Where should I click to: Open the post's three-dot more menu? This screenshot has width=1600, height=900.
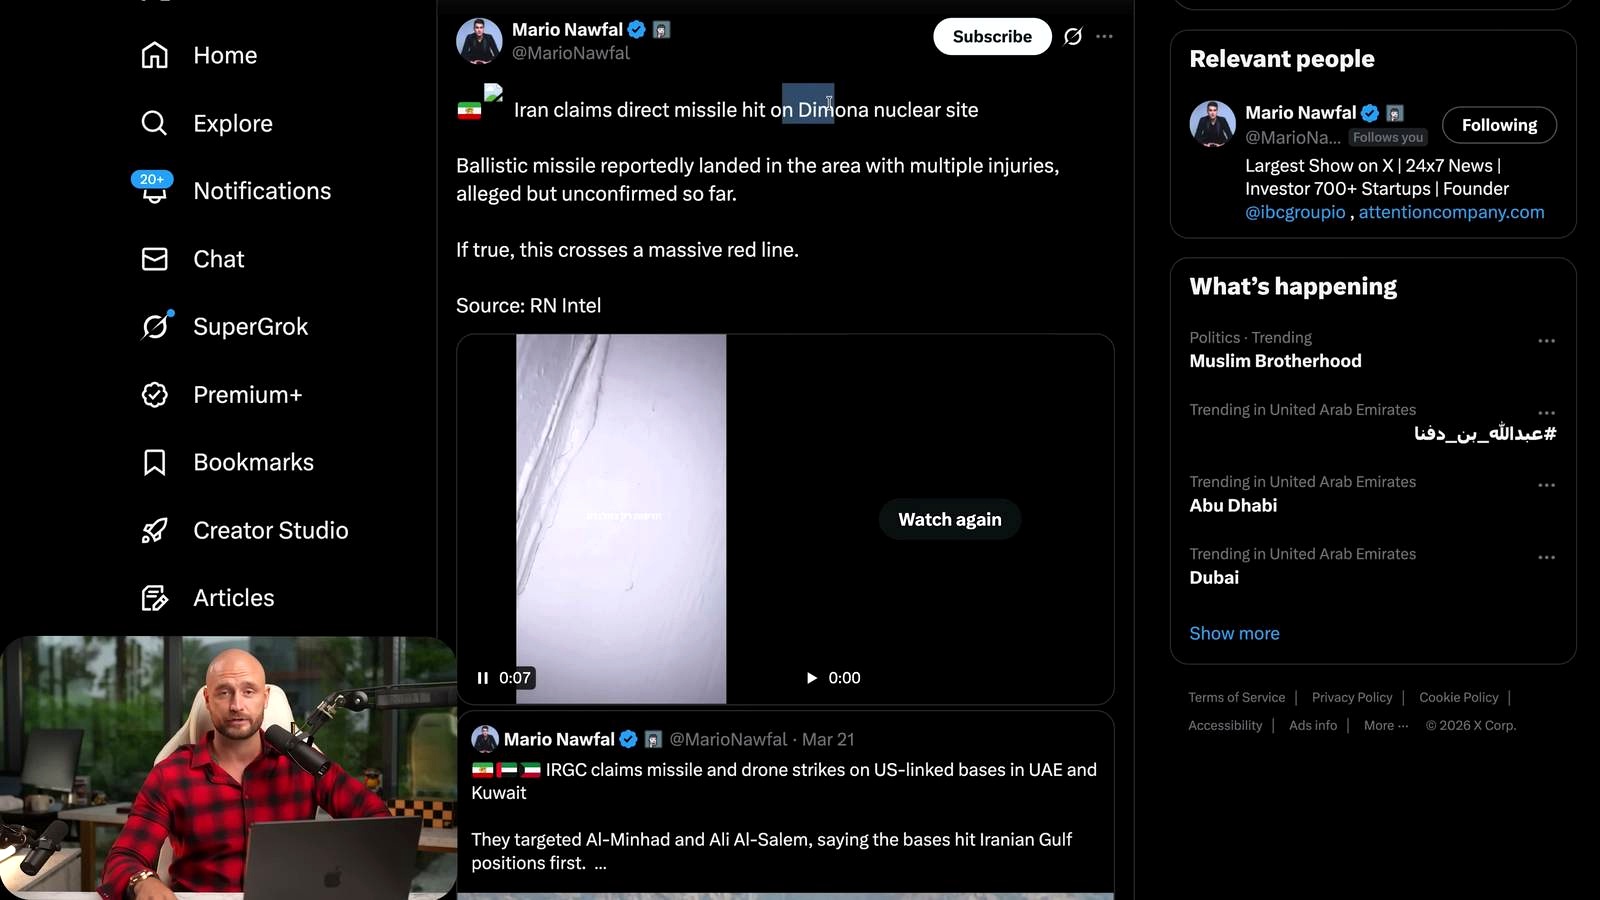click(x=1104, y=36)
